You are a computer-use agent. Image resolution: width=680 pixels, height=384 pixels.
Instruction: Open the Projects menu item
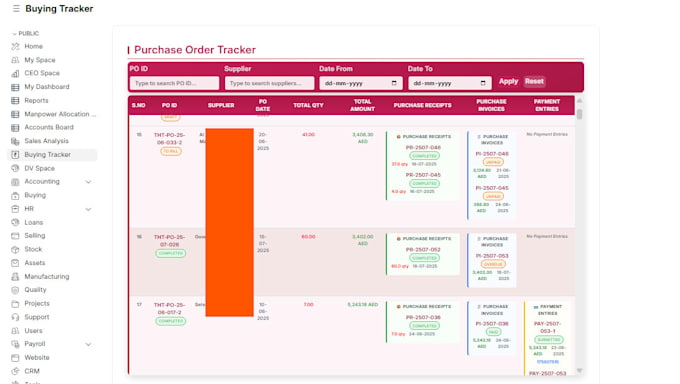pyautogui.click(x=37, y=303)
